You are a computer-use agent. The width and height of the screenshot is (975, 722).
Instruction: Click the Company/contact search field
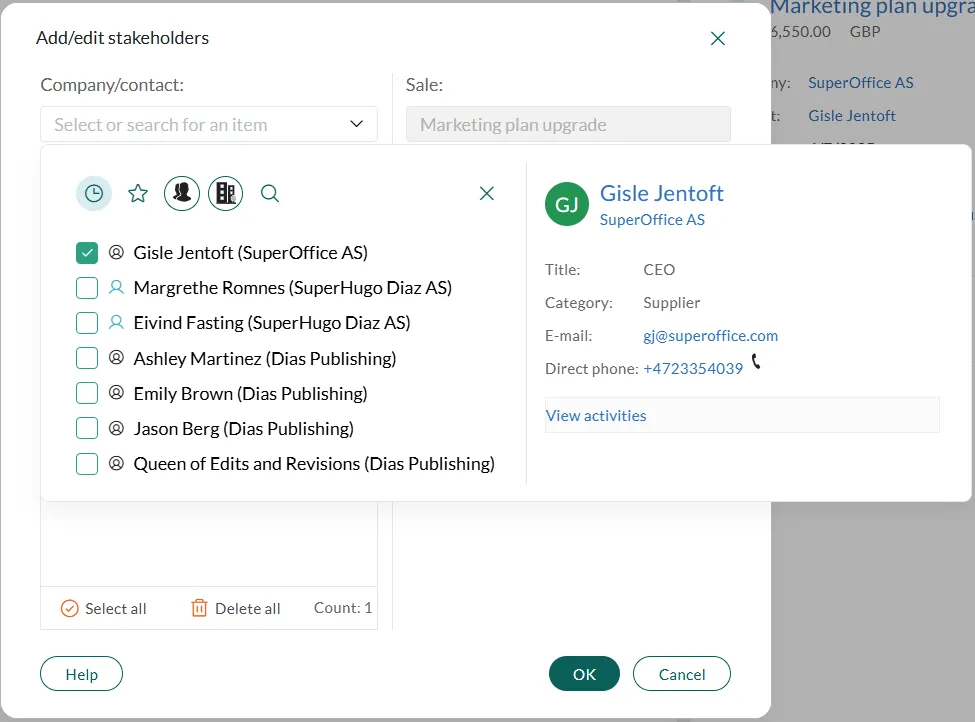click(x=195, y=124)
